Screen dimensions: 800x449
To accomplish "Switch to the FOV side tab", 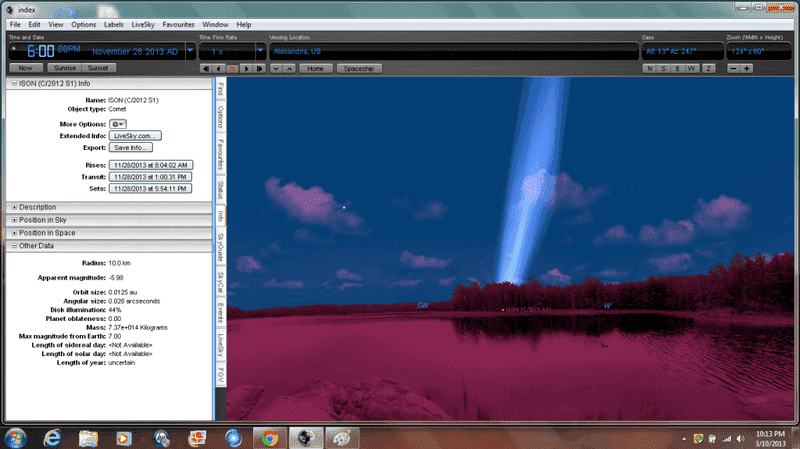I will point(221,375).
